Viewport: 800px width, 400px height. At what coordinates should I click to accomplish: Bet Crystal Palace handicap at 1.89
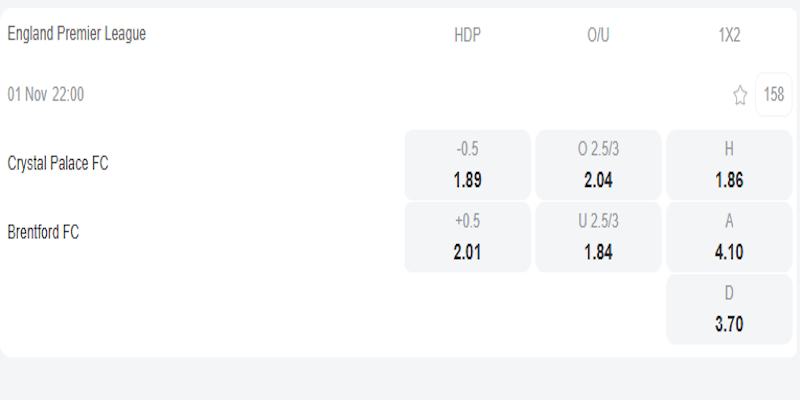coord(467,181)
